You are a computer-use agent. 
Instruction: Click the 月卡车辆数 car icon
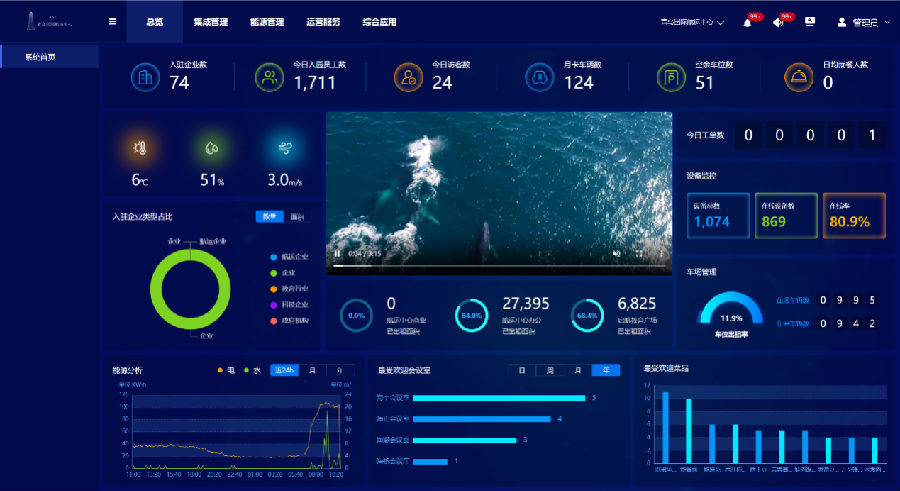(x=539, y=76)
